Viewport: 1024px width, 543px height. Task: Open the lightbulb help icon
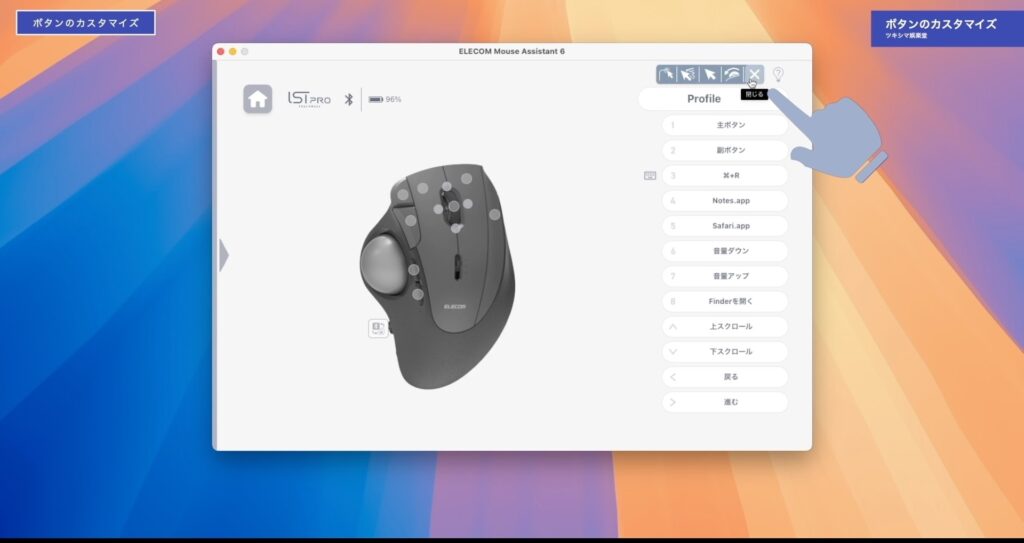778,74
